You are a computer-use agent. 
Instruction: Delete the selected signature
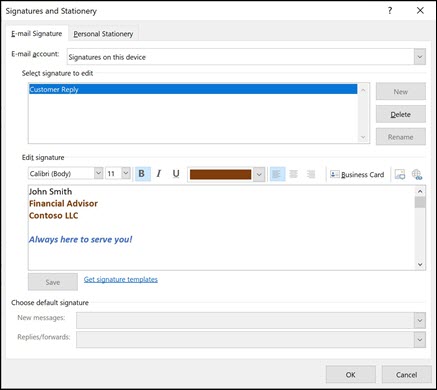[x=401, y=114]
